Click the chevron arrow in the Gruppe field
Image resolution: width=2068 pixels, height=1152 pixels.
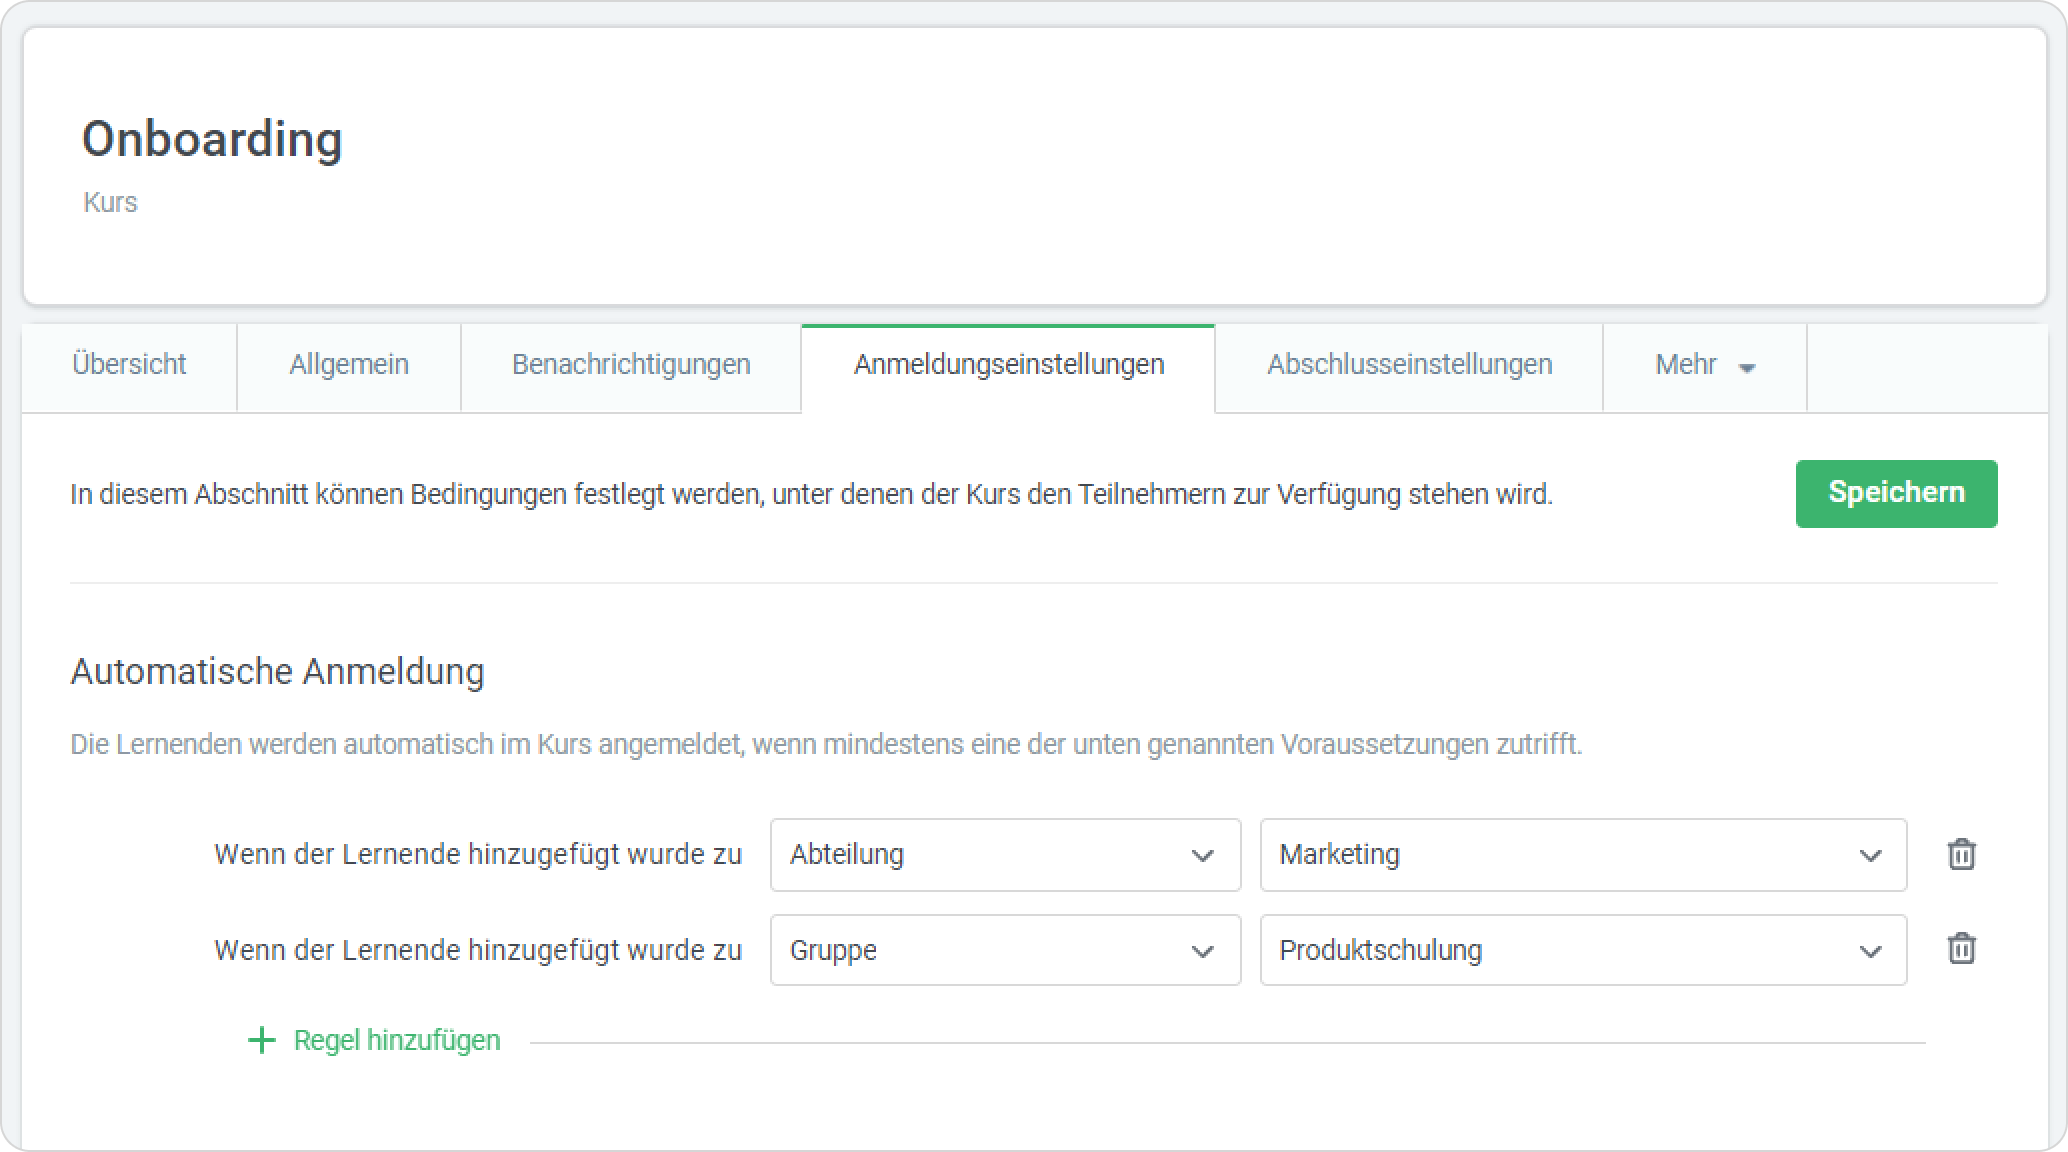(1202, 951)
